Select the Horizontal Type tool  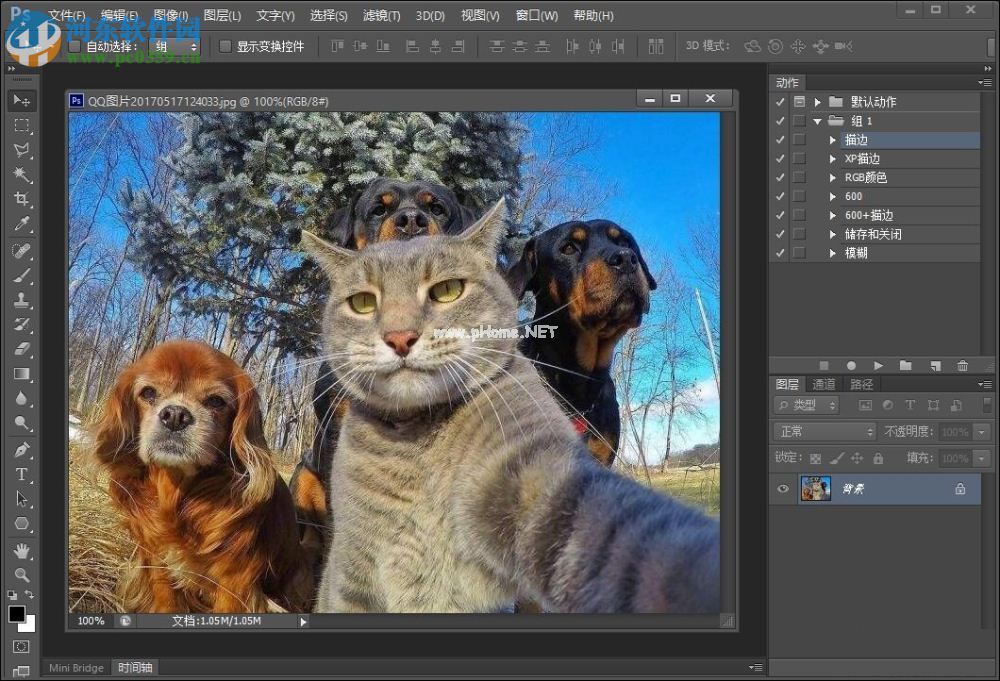point(22,474)
